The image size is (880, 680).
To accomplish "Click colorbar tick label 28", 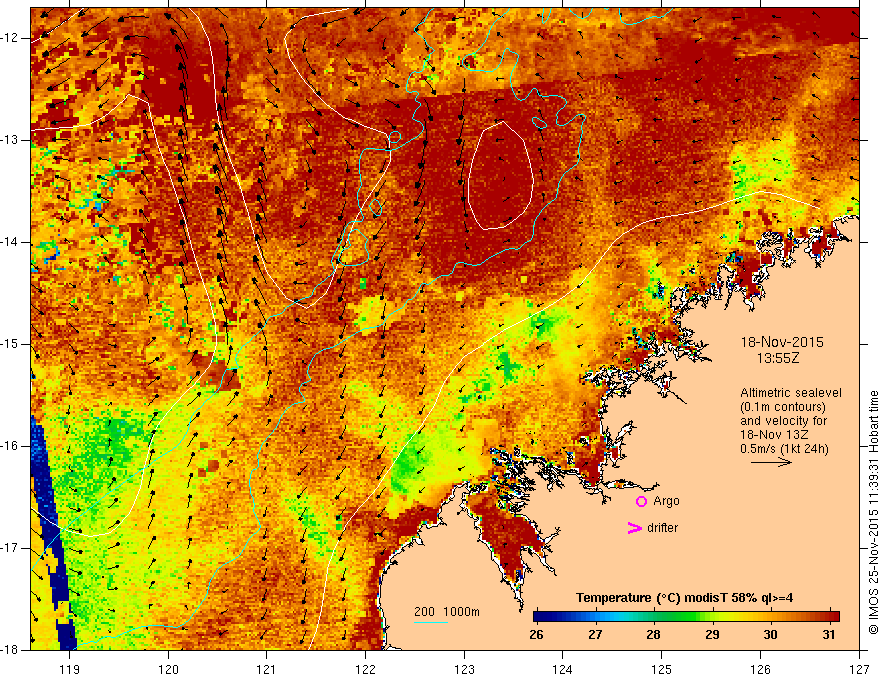I will pos(653,635).
